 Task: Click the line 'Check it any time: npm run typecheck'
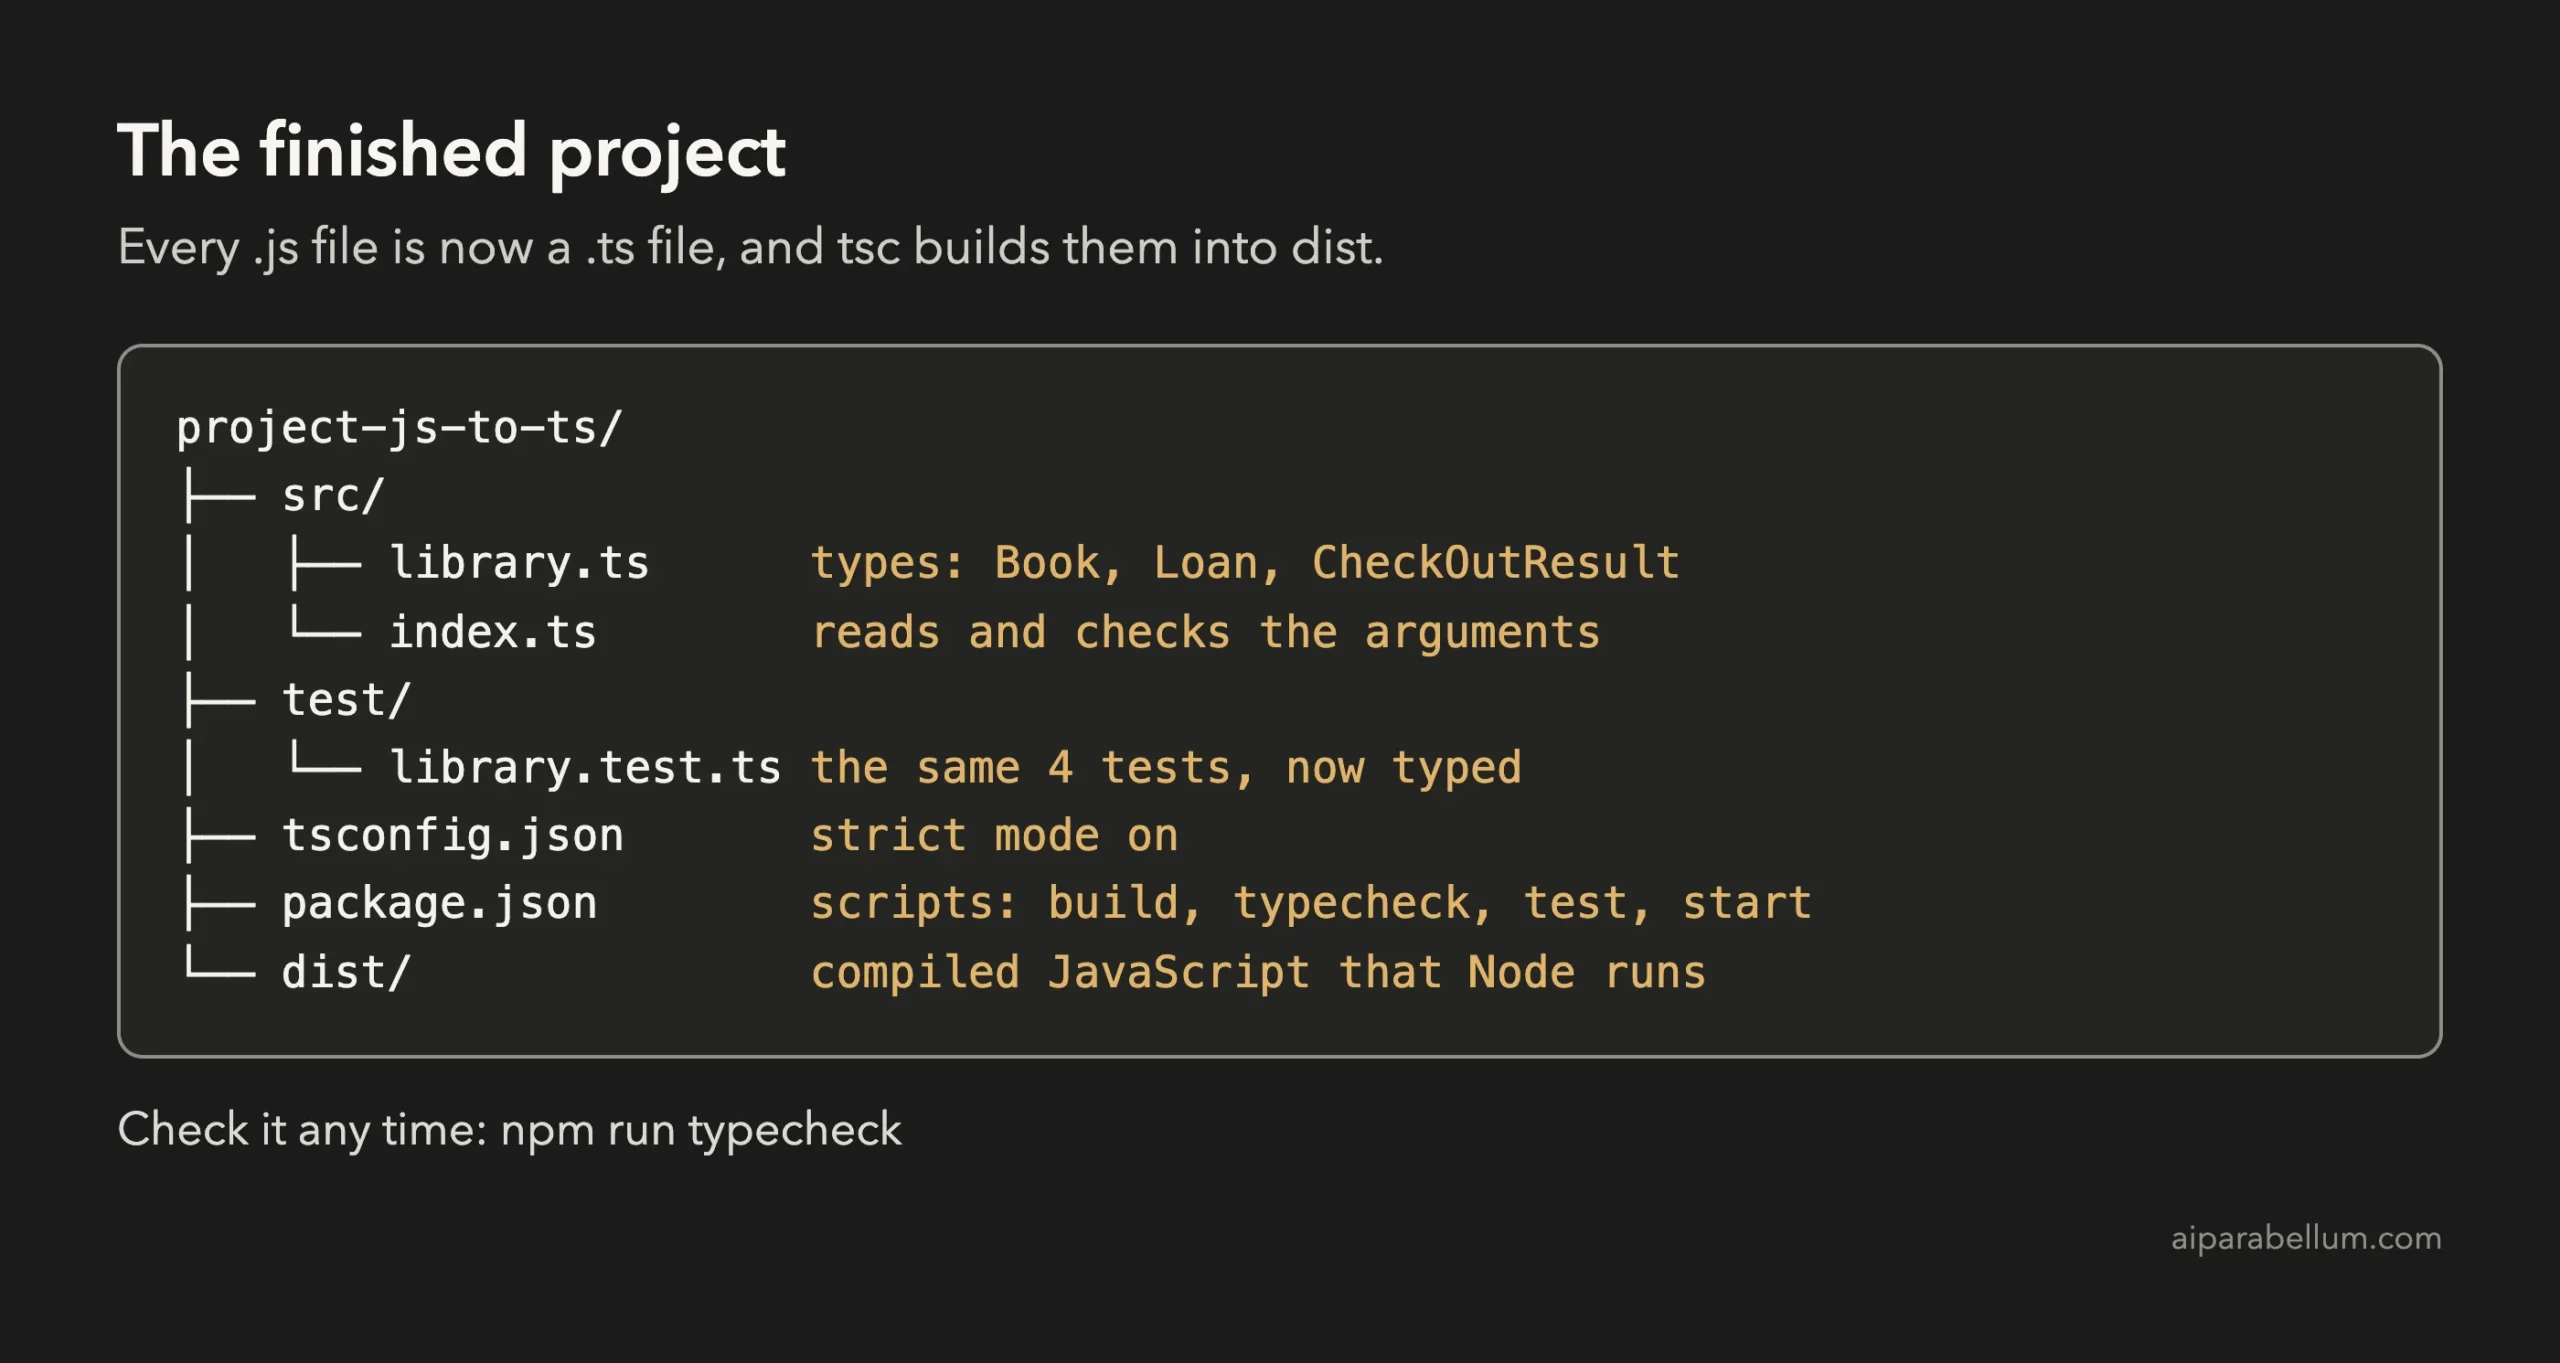coord(509,1130)
